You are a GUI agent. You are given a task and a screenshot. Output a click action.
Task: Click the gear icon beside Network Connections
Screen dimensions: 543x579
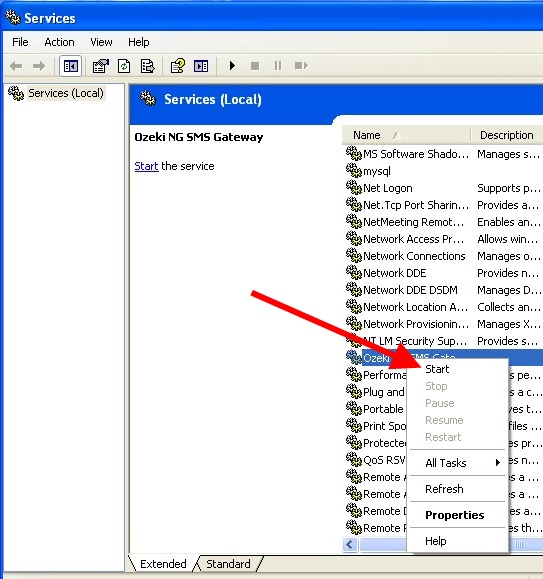(x=354, y=255)
